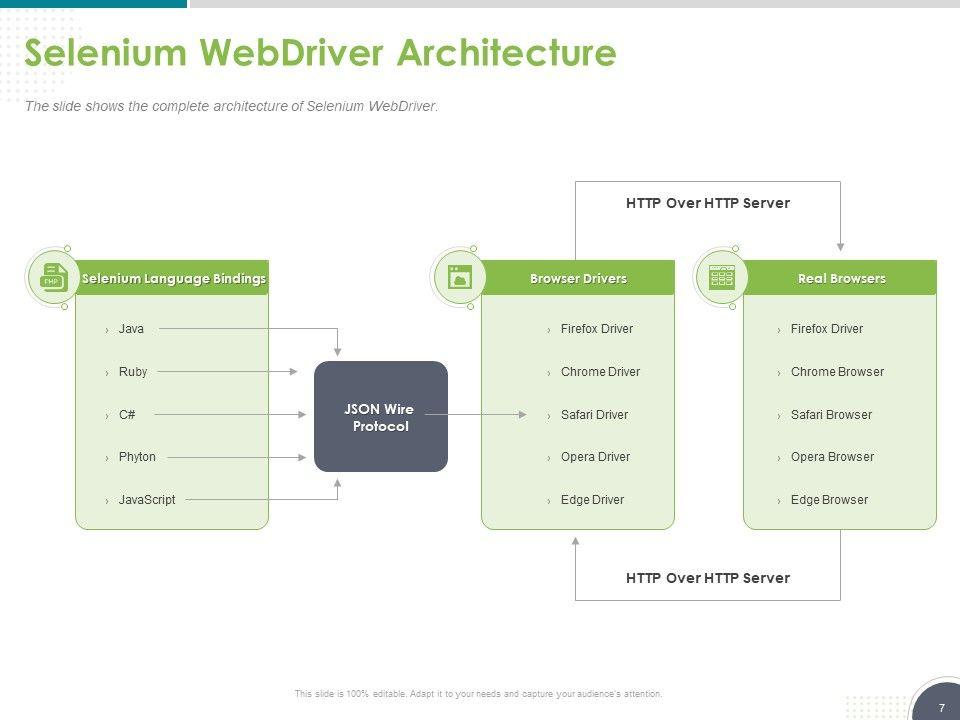This screenshot has width=960, height=720.
Task: Click the slide title Selenium WebDriver Architecture
Action: 320,52
